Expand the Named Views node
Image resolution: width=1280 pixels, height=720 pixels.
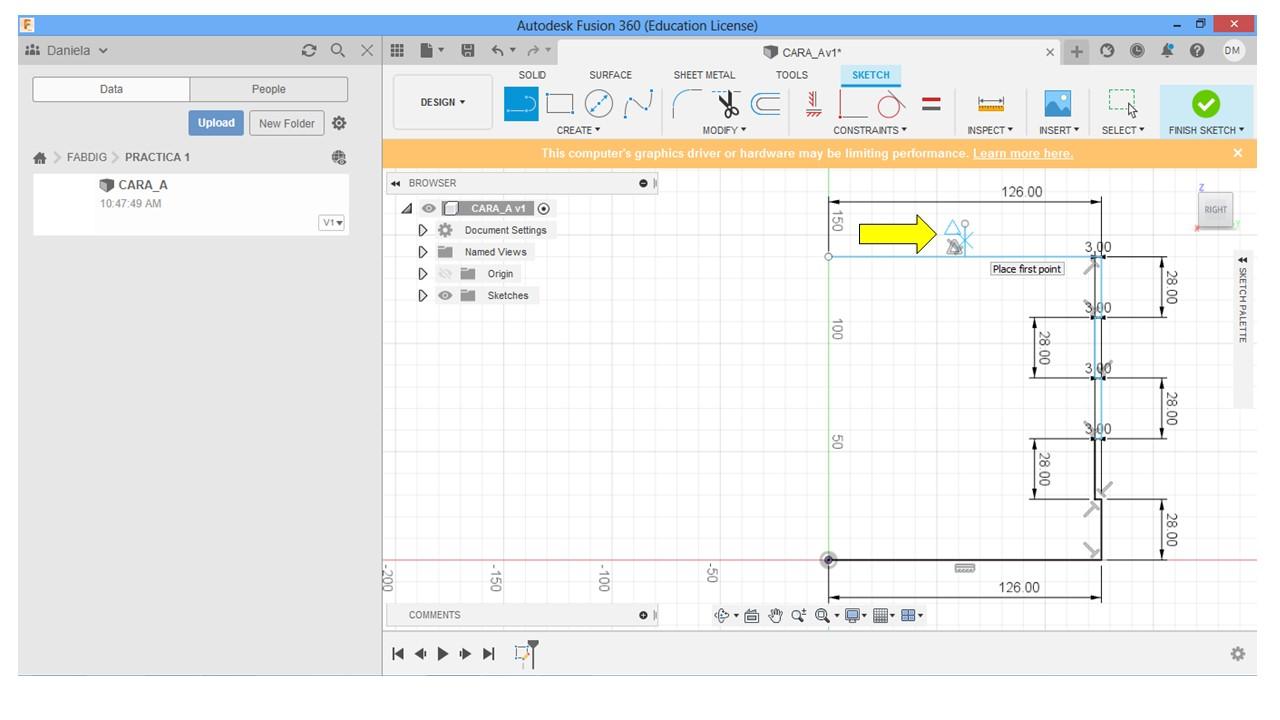click(423, 252)
